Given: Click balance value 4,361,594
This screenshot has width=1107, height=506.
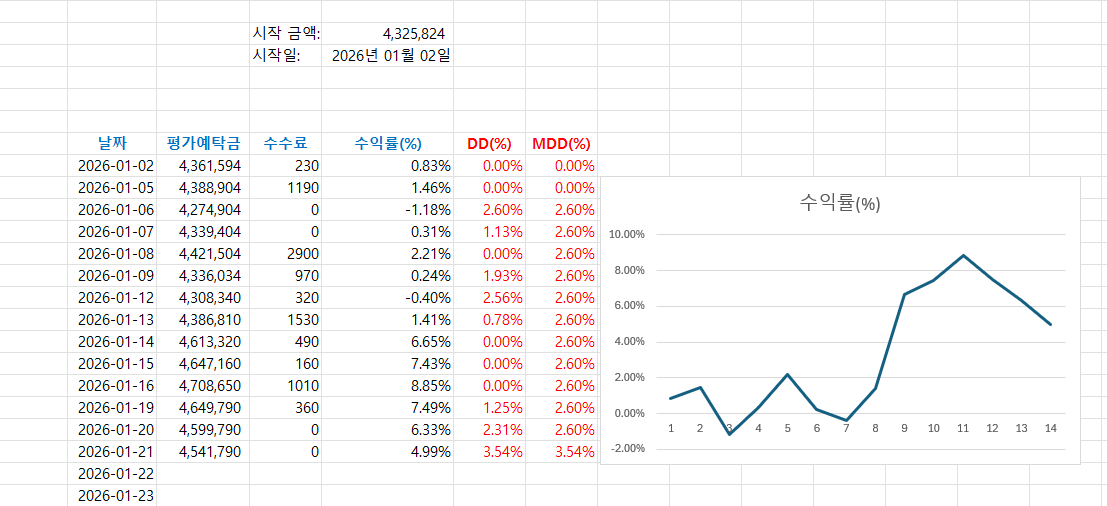Looking at the screenshot, I should click(x=210, y=166).
